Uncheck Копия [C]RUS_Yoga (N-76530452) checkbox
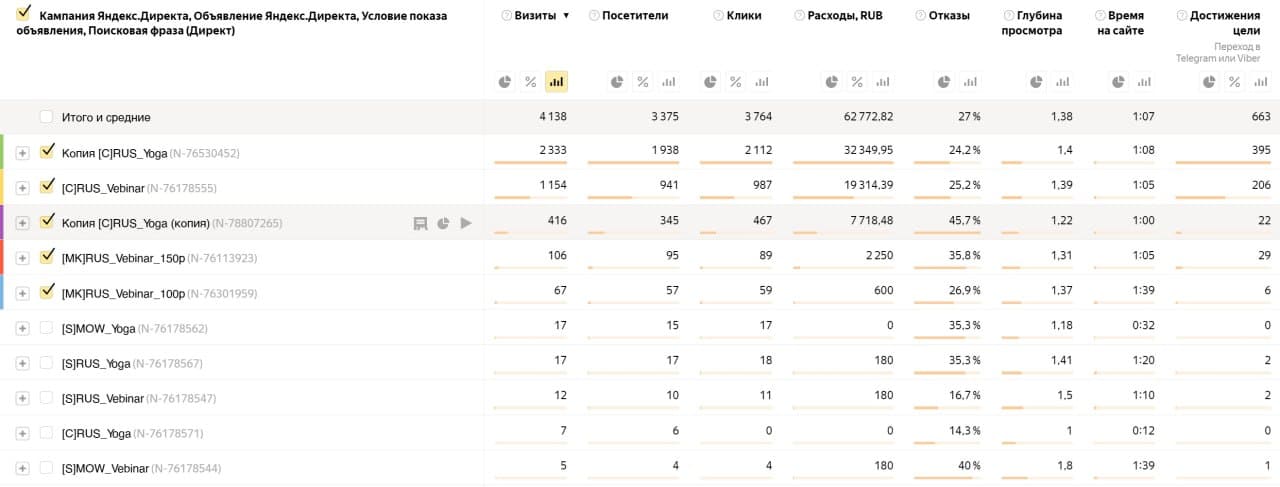 point(46,152)
